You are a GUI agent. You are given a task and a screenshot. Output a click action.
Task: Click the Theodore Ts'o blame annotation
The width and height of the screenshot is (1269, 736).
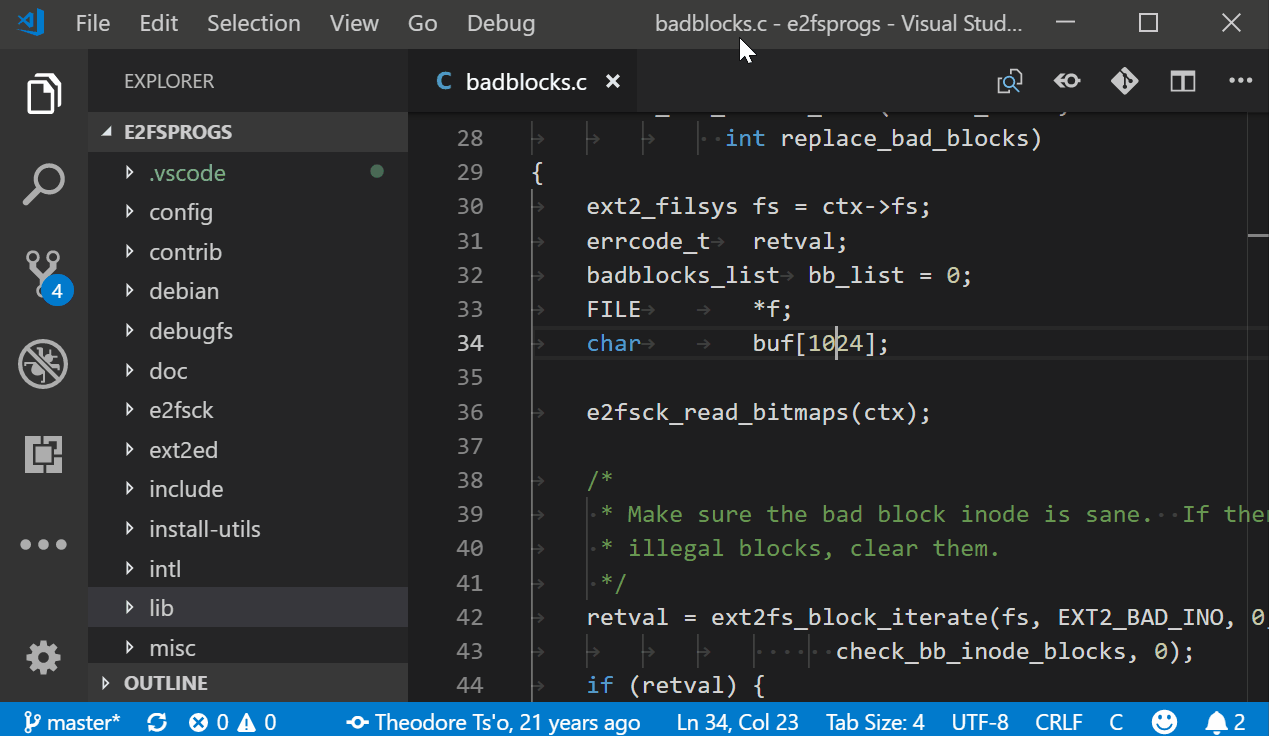(x=493, y=722)
